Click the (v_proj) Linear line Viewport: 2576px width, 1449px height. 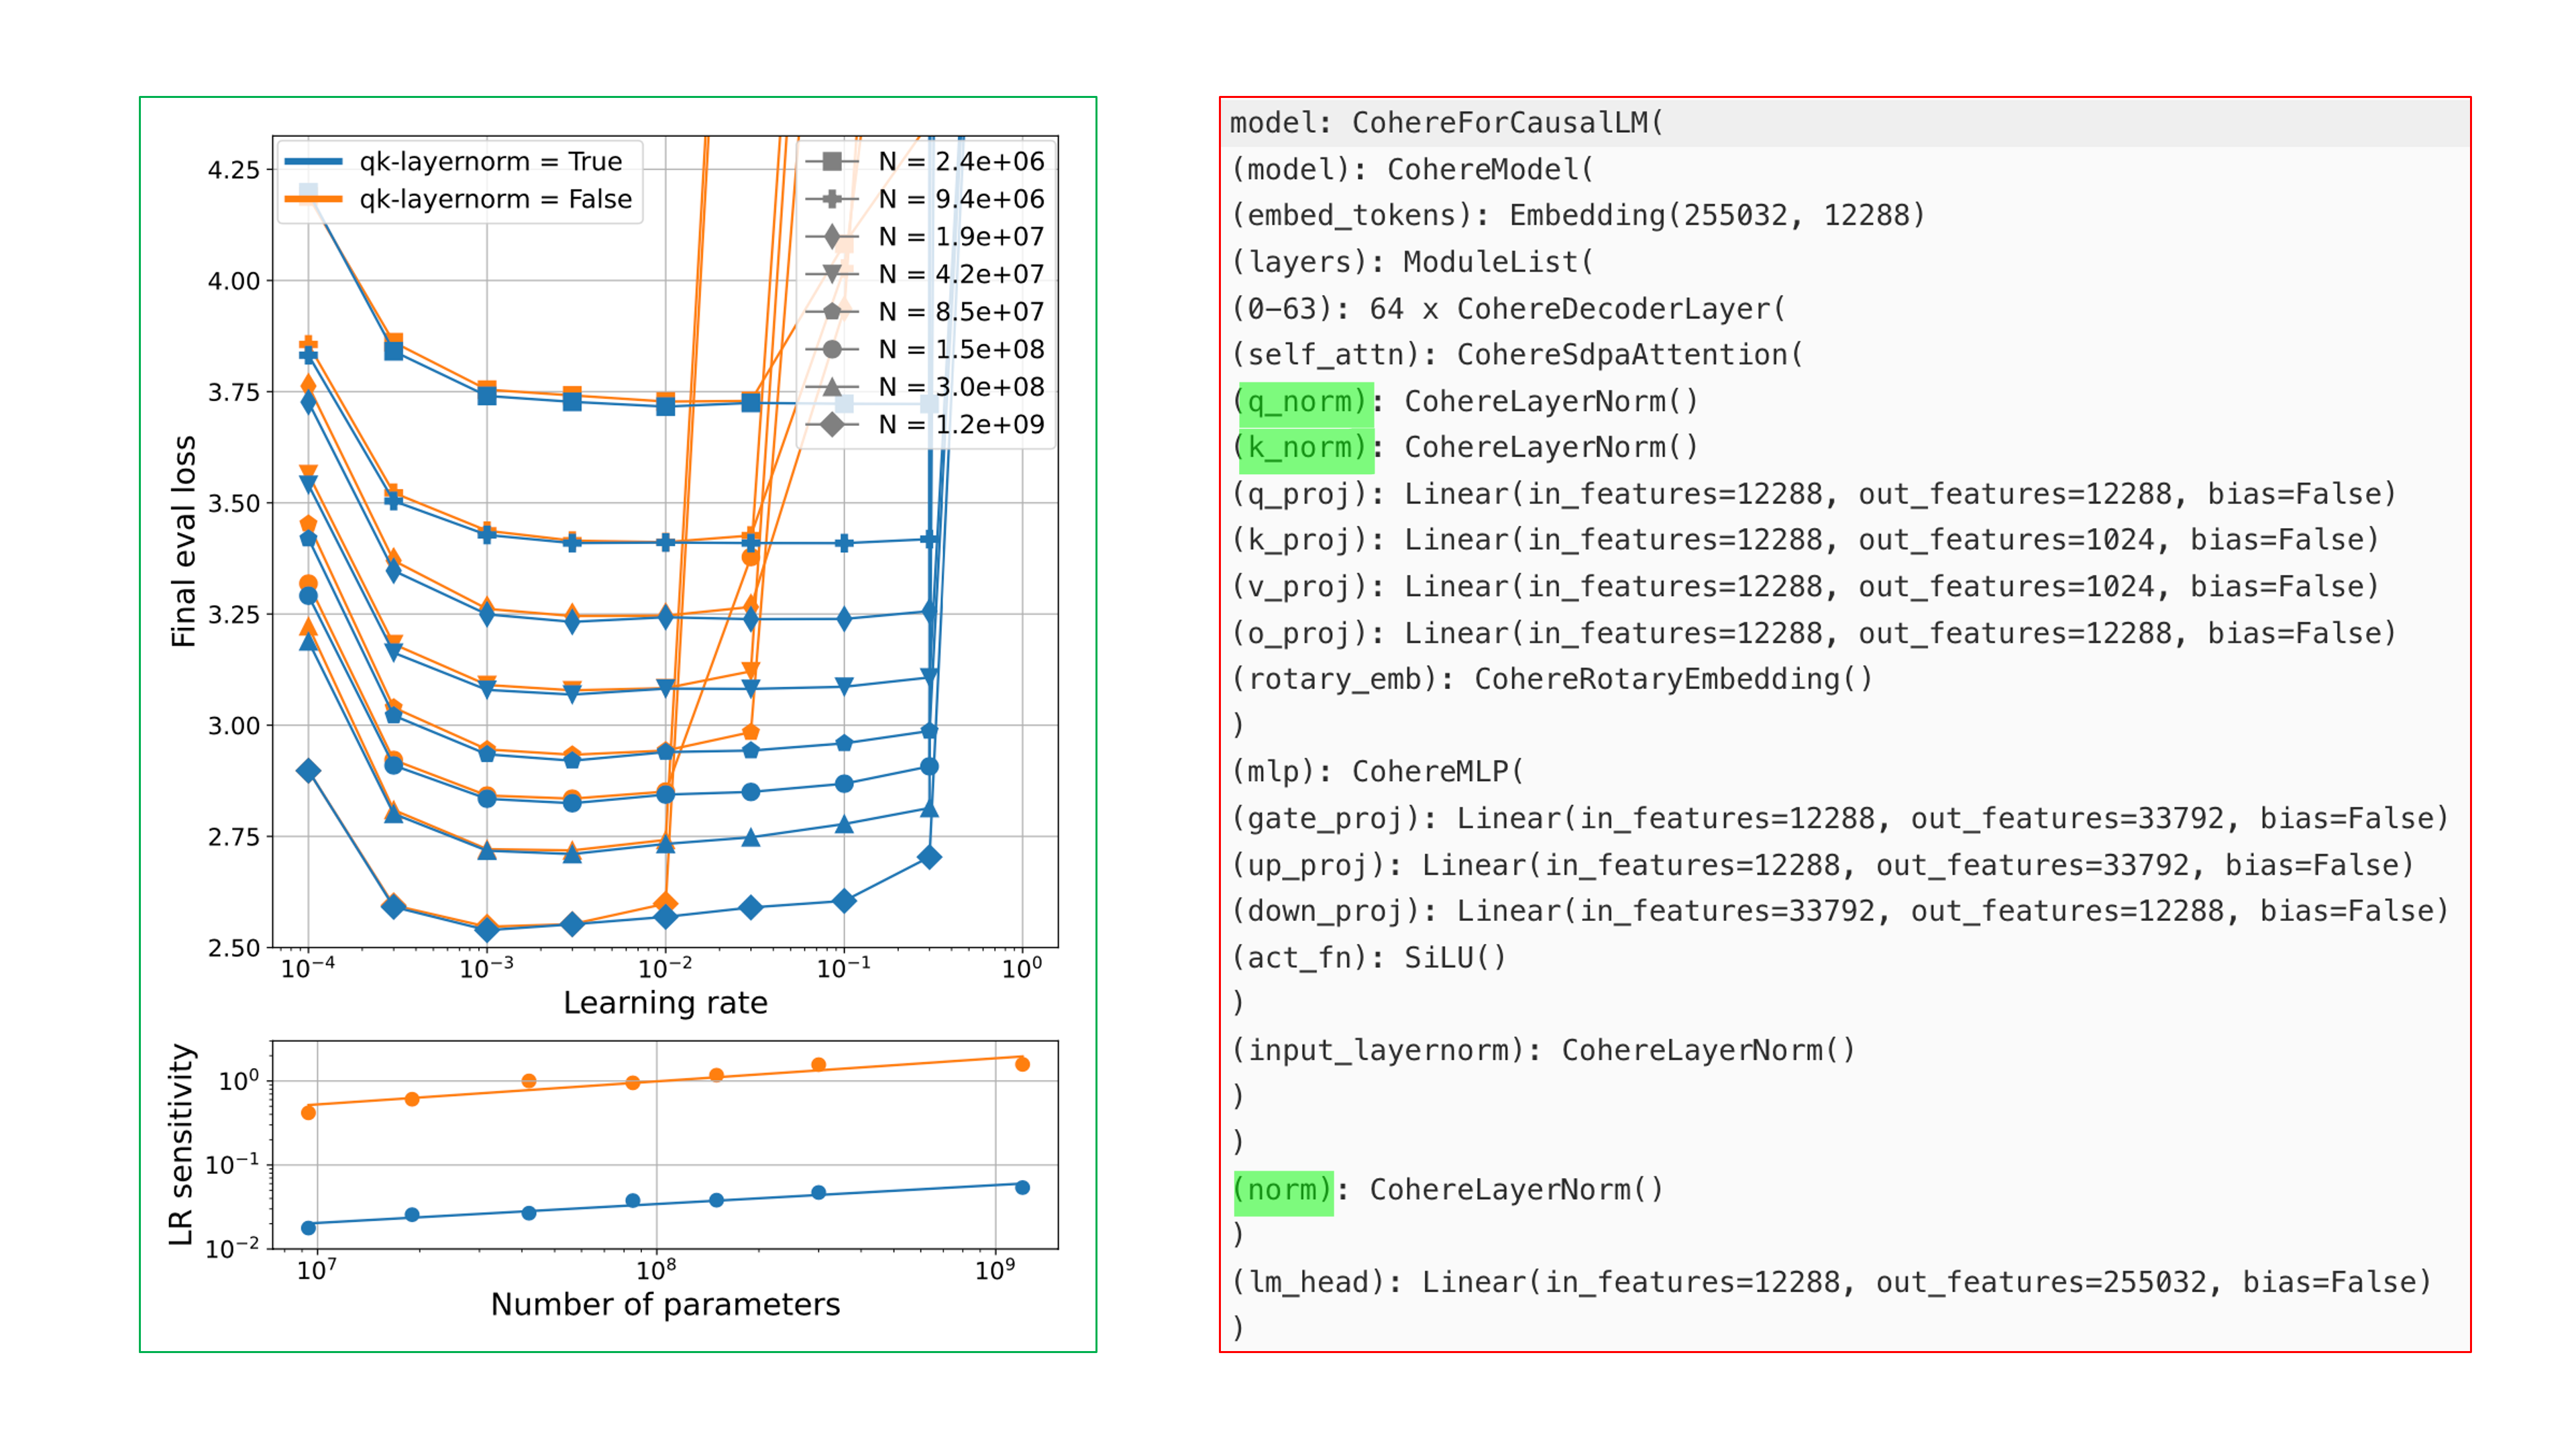click(1806, 587)
